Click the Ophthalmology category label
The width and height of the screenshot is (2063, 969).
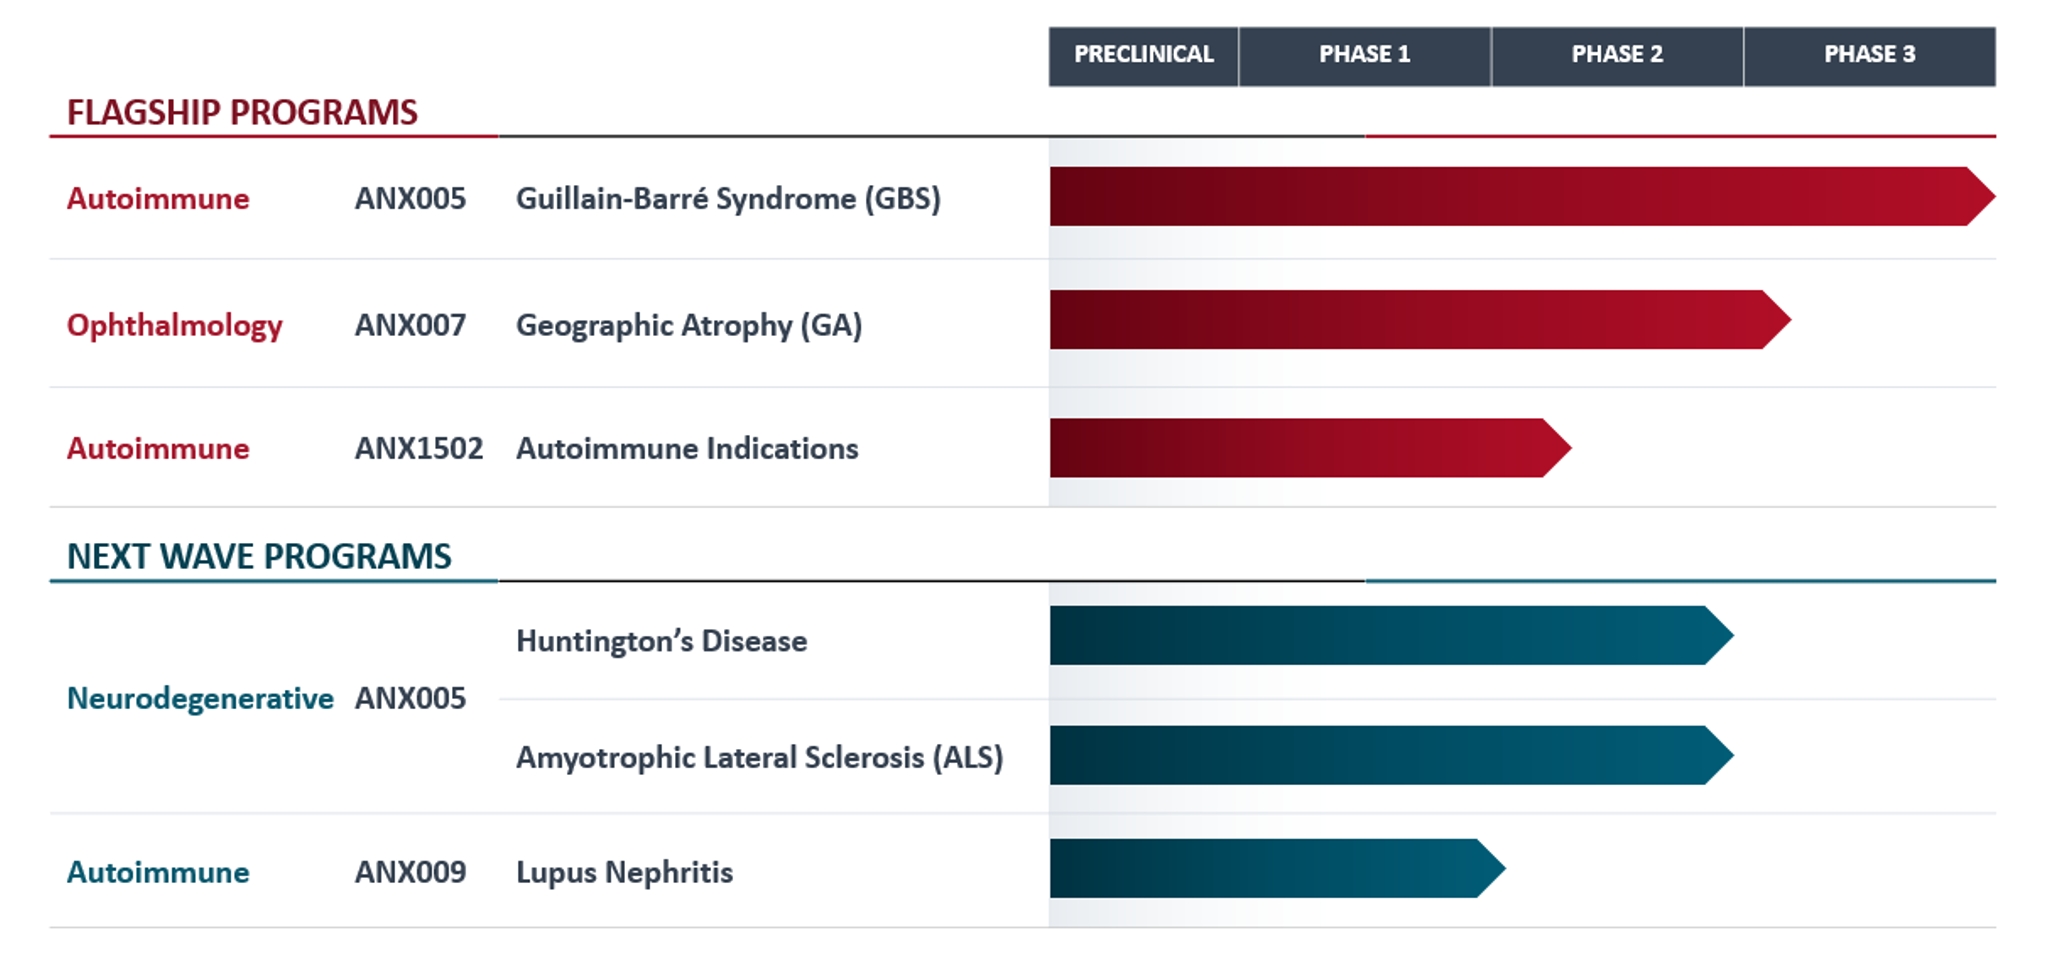pyautogui.click(x=174, y=326)
